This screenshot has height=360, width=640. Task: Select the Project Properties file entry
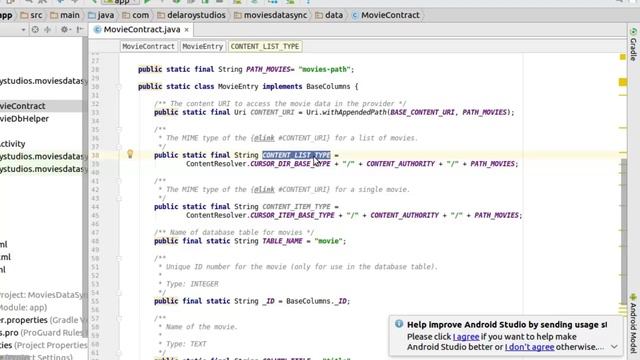(44, 345)
